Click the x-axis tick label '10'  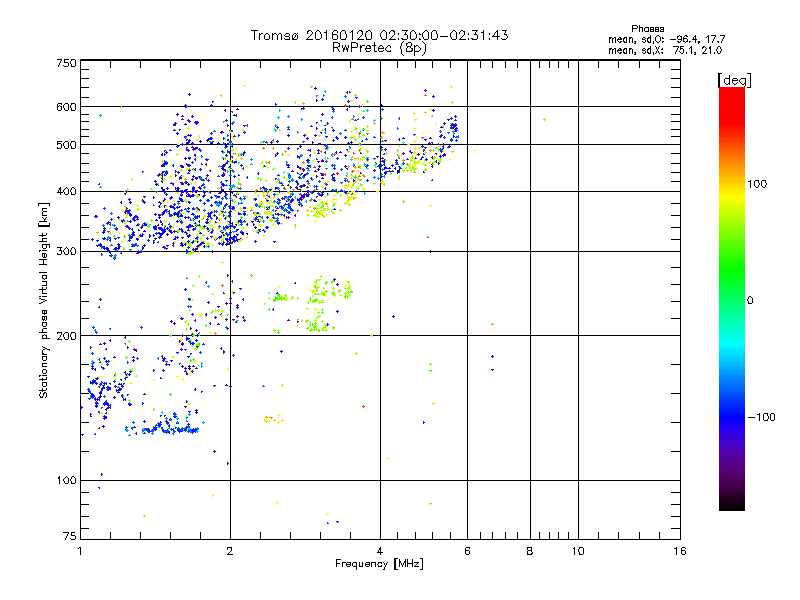(x=578, y=551)
